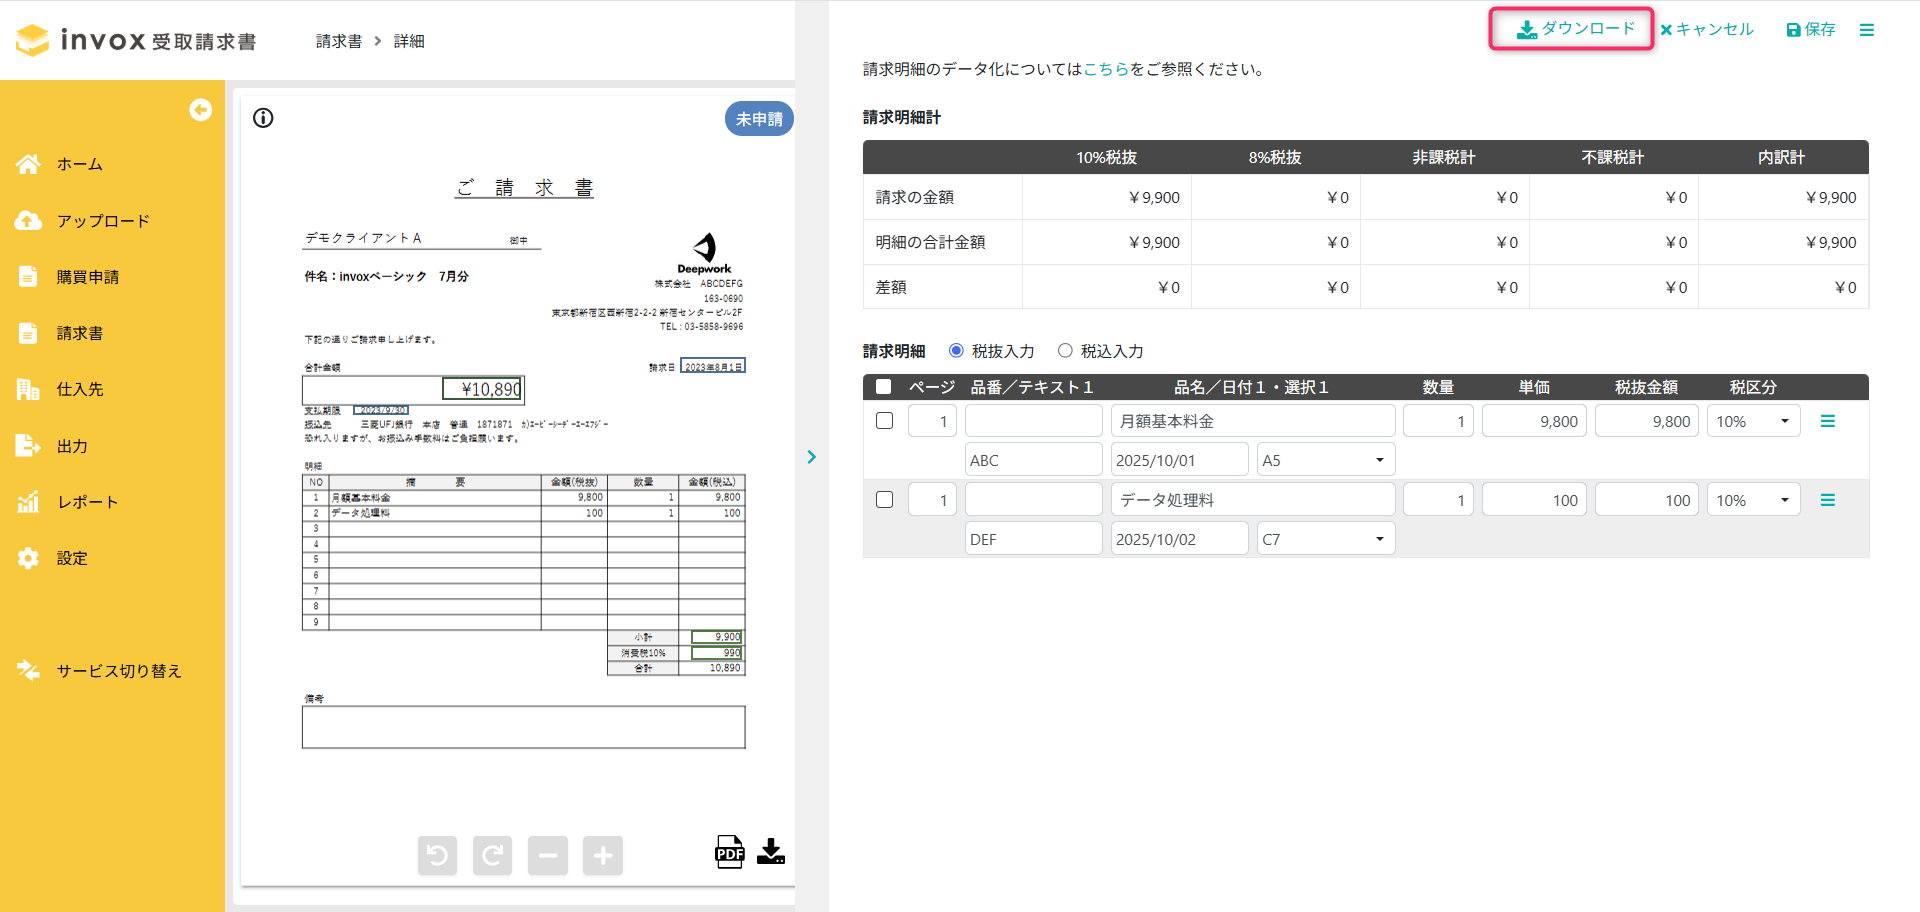Rotate the invoice preview clockwise
The image size is (1920, 912).
click(x=492, y=855)
